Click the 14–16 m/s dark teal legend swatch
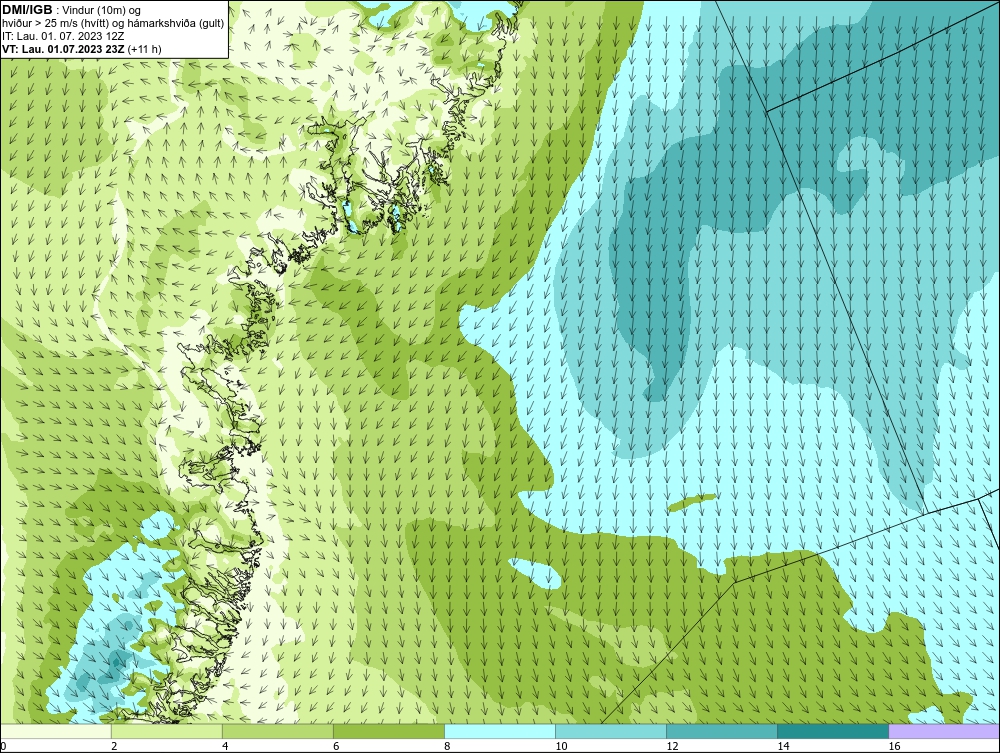1000x753 pixels. pos(832,731)
